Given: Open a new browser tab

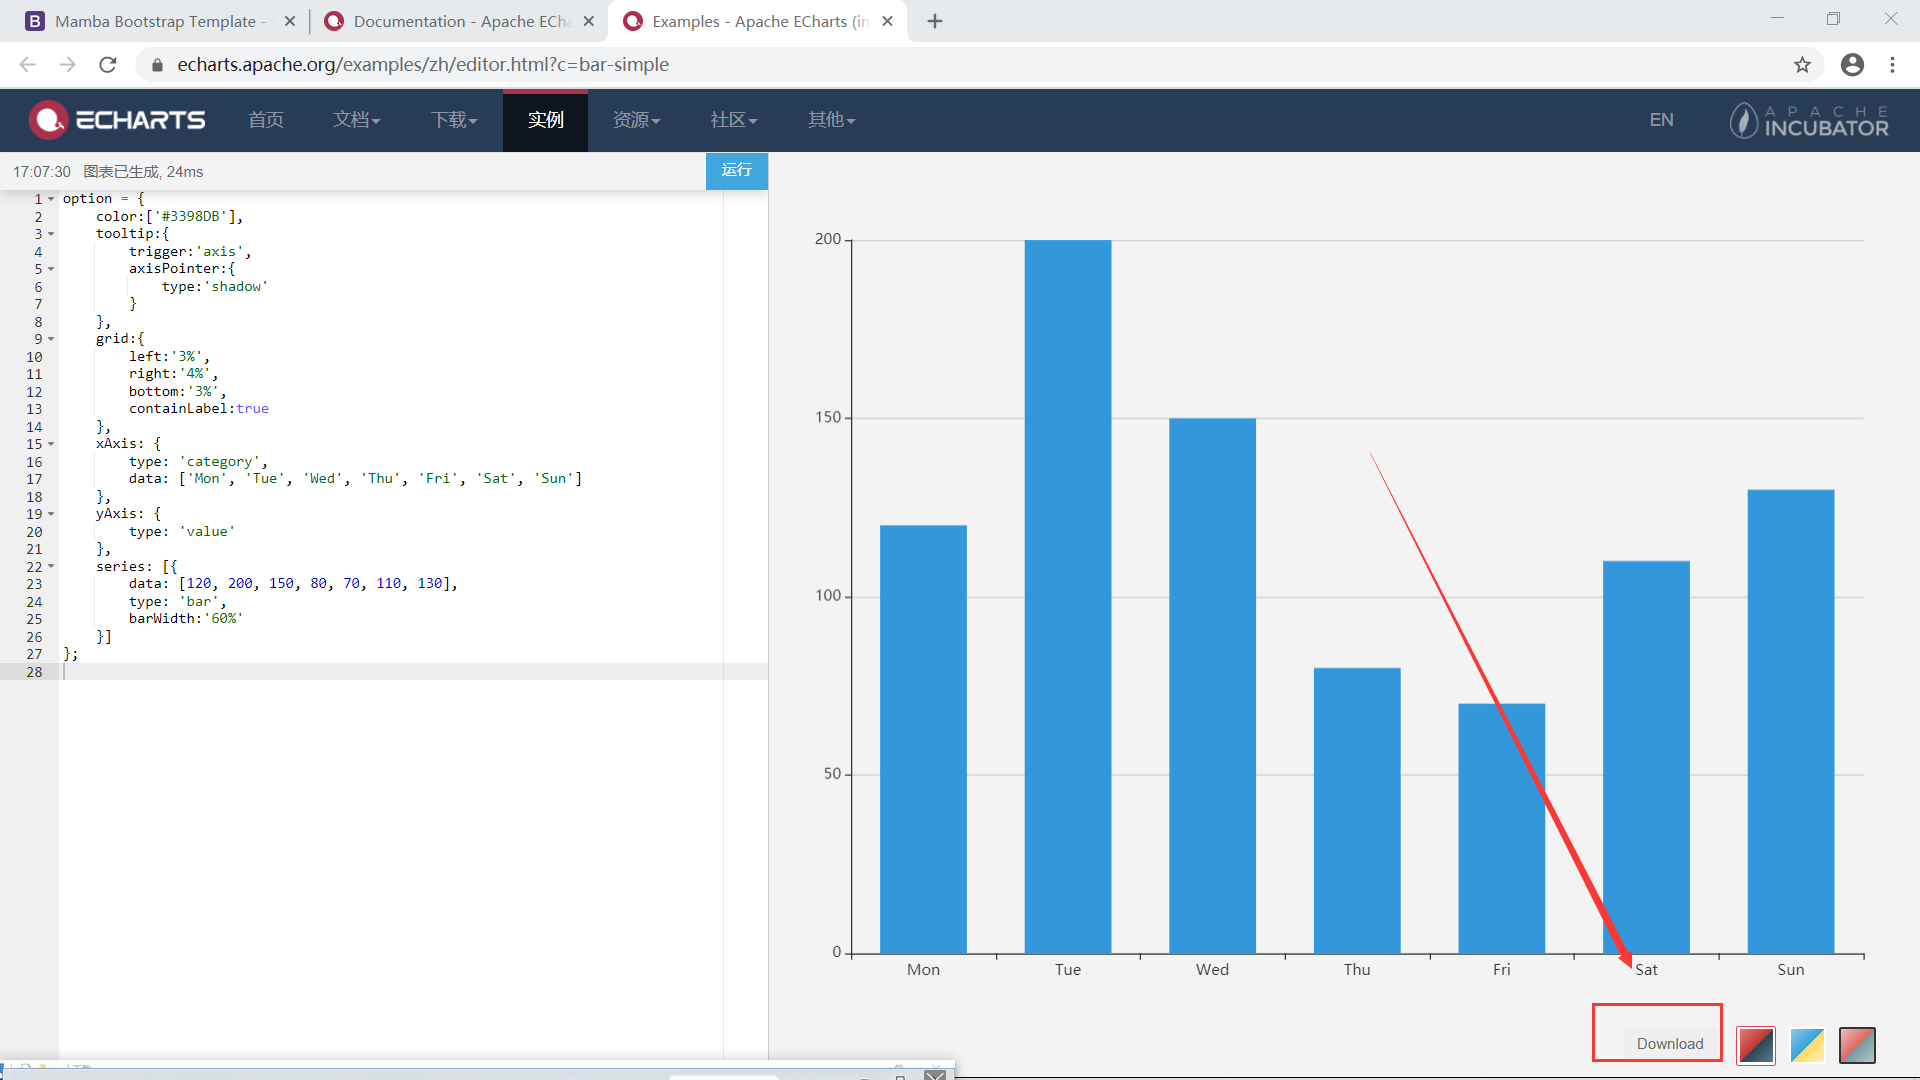Looking at the screenshot, I should coord(935,21).
